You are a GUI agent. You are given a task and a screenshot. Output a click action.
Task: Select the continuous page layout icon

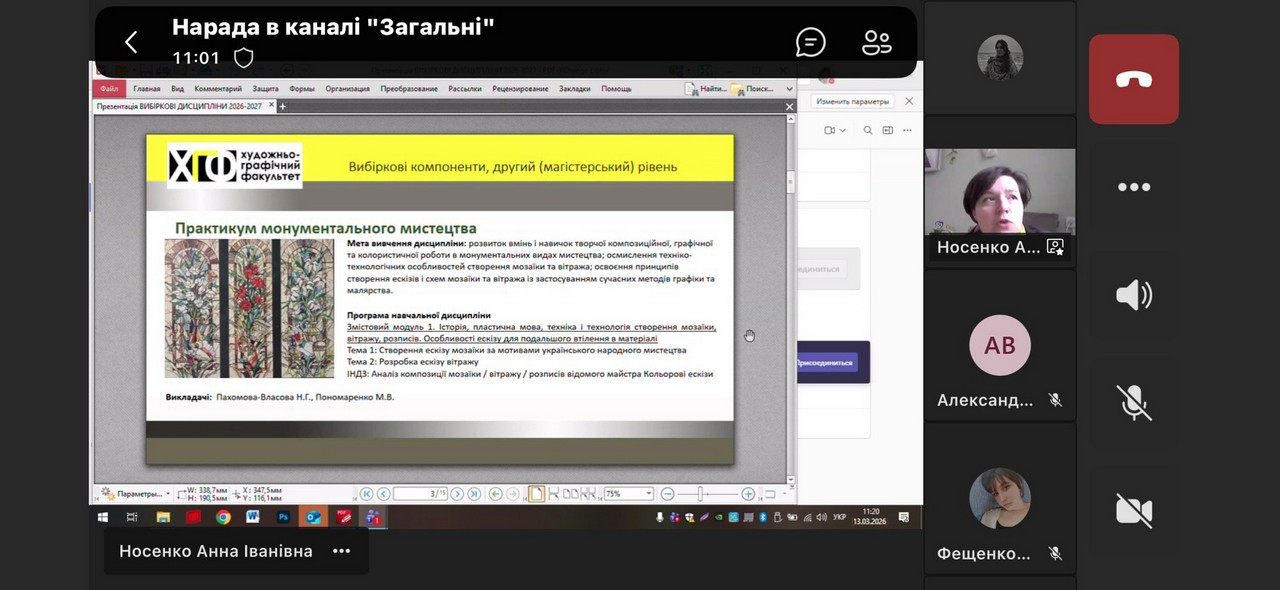[x=554, y=494]
